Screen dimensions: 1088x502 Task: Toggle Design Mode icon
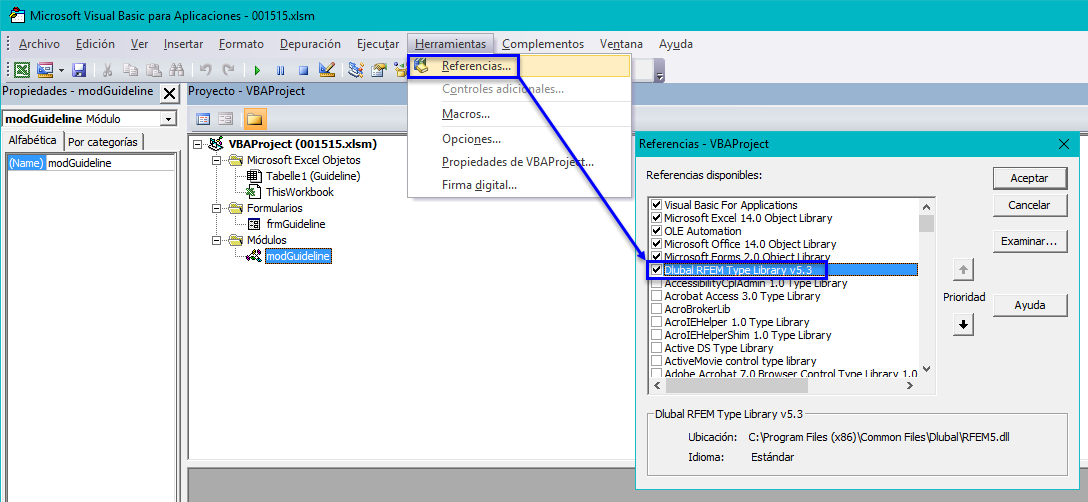coord(327,69)
